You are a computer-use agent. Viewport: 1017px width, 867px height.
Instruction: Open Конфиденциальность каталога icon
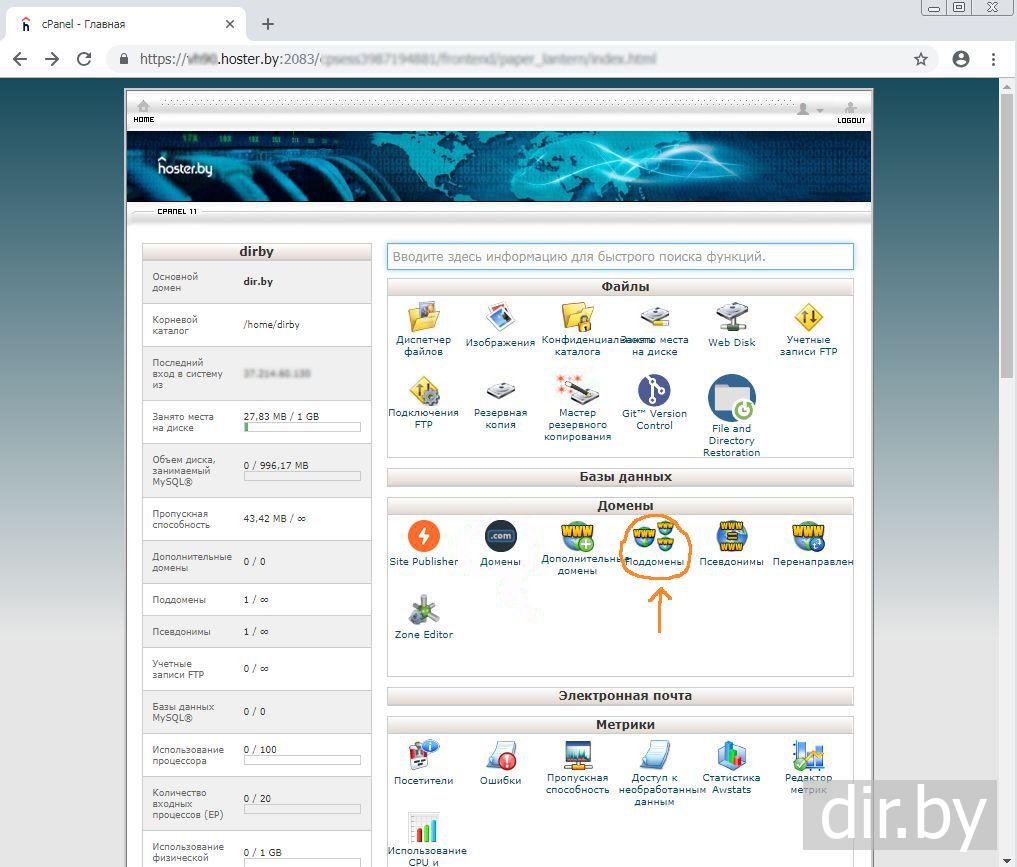[x=577, y=317]
